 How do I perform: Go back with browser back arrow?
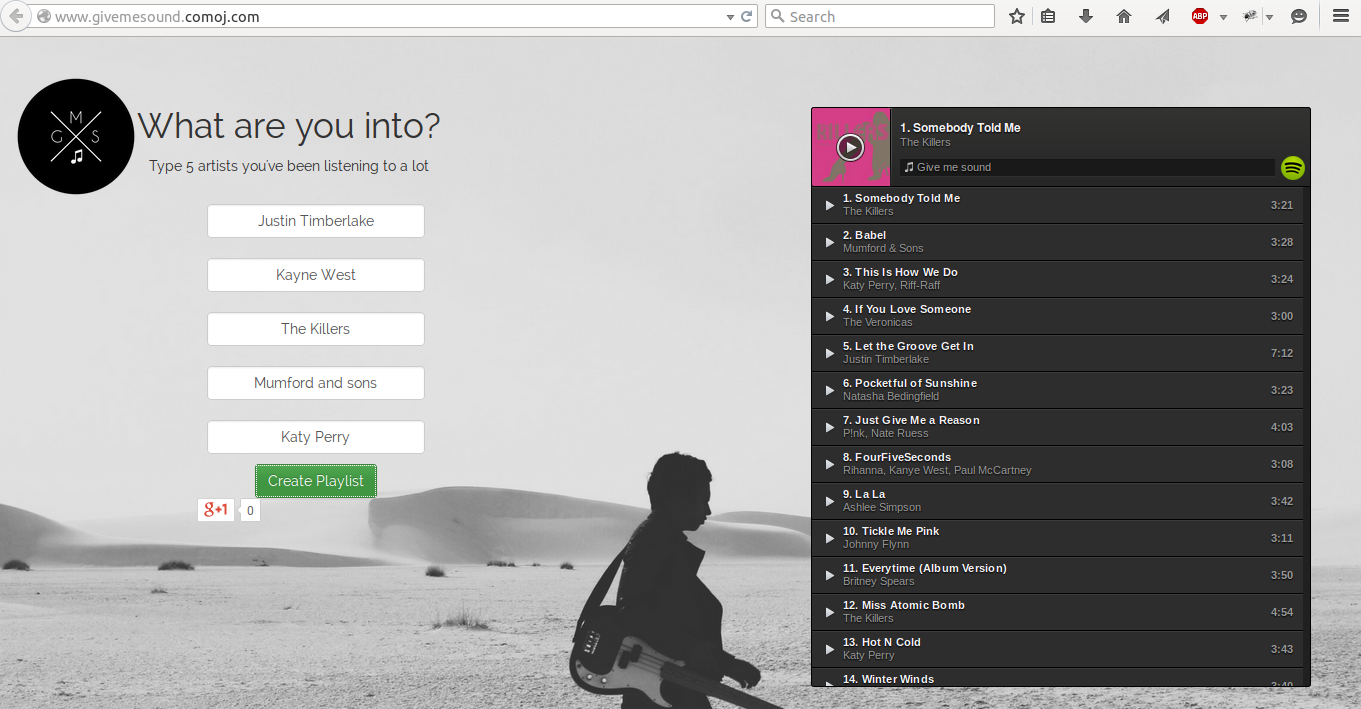pos(16,16)
